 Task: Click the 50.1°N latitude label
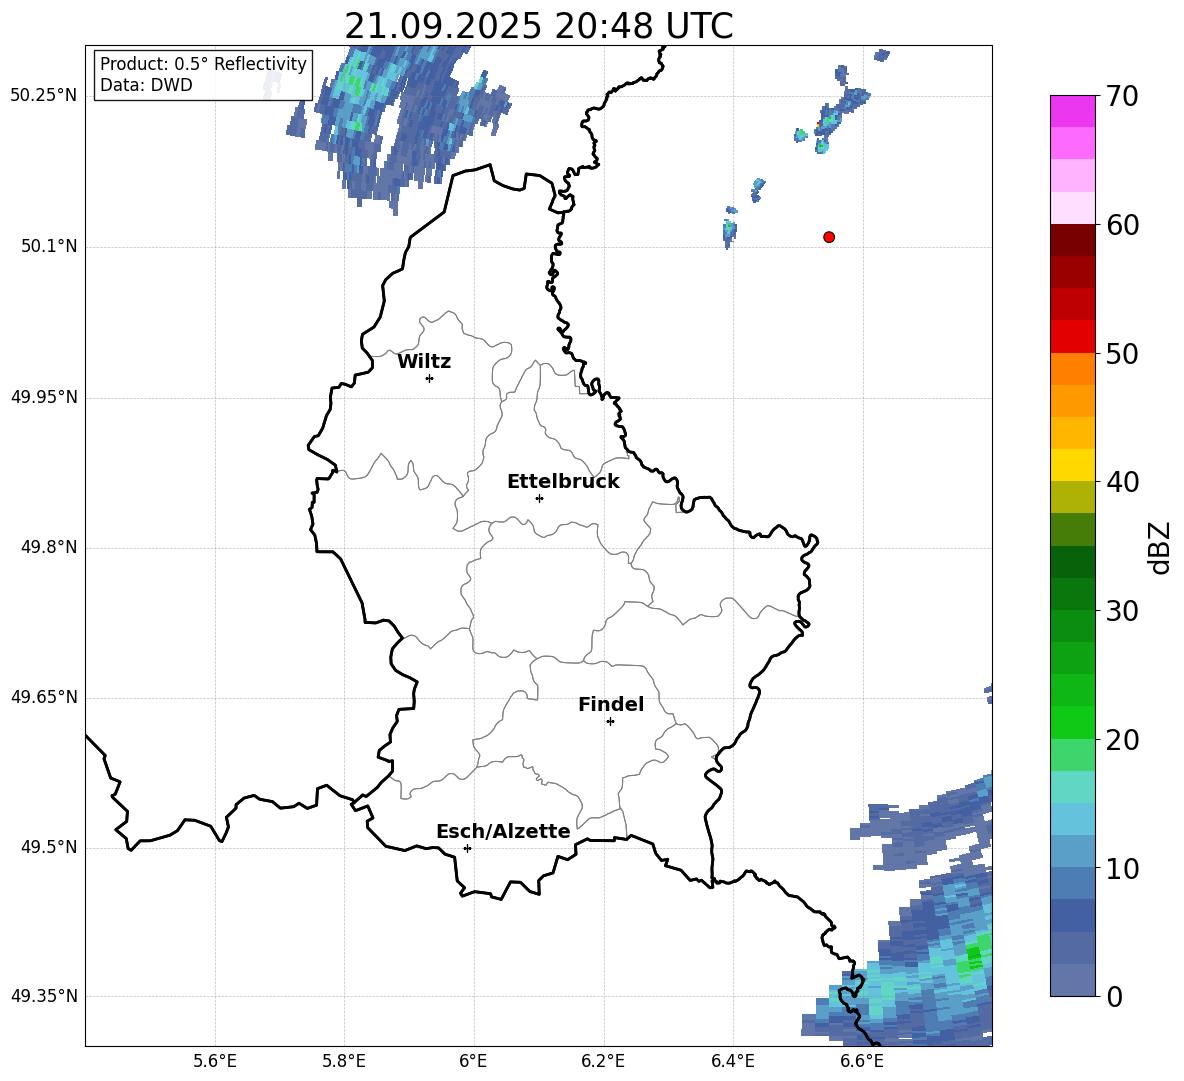49,246
